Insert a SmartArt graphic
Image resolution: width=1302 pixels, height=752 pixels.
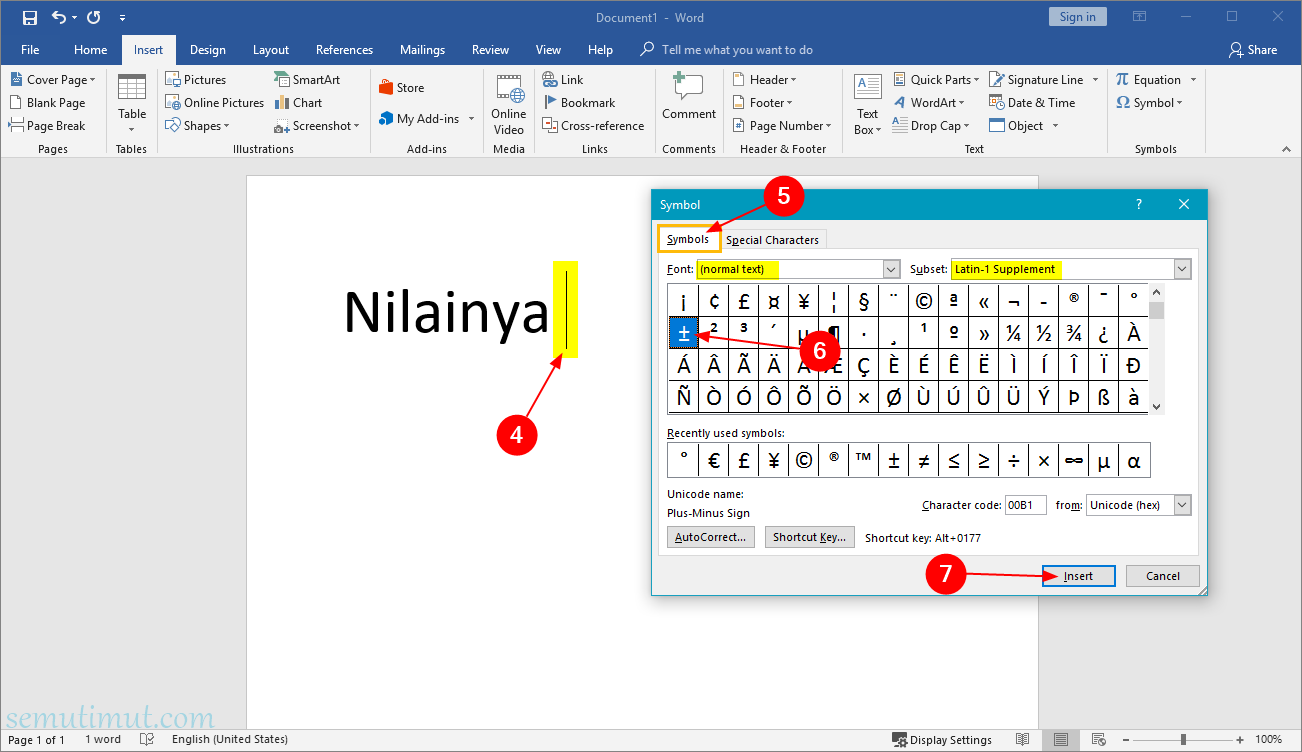pyautogui.click(x=307, y=80)
